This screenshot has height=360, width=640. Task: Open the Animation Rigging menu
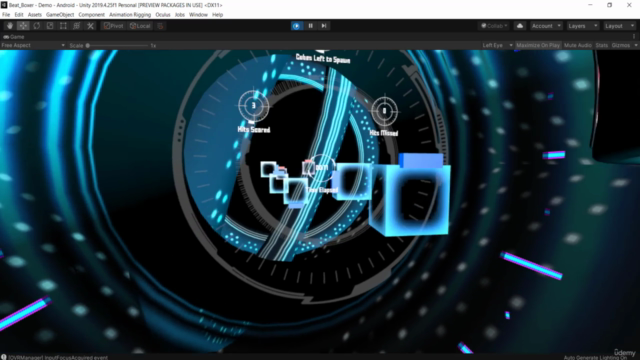(130, 15)
